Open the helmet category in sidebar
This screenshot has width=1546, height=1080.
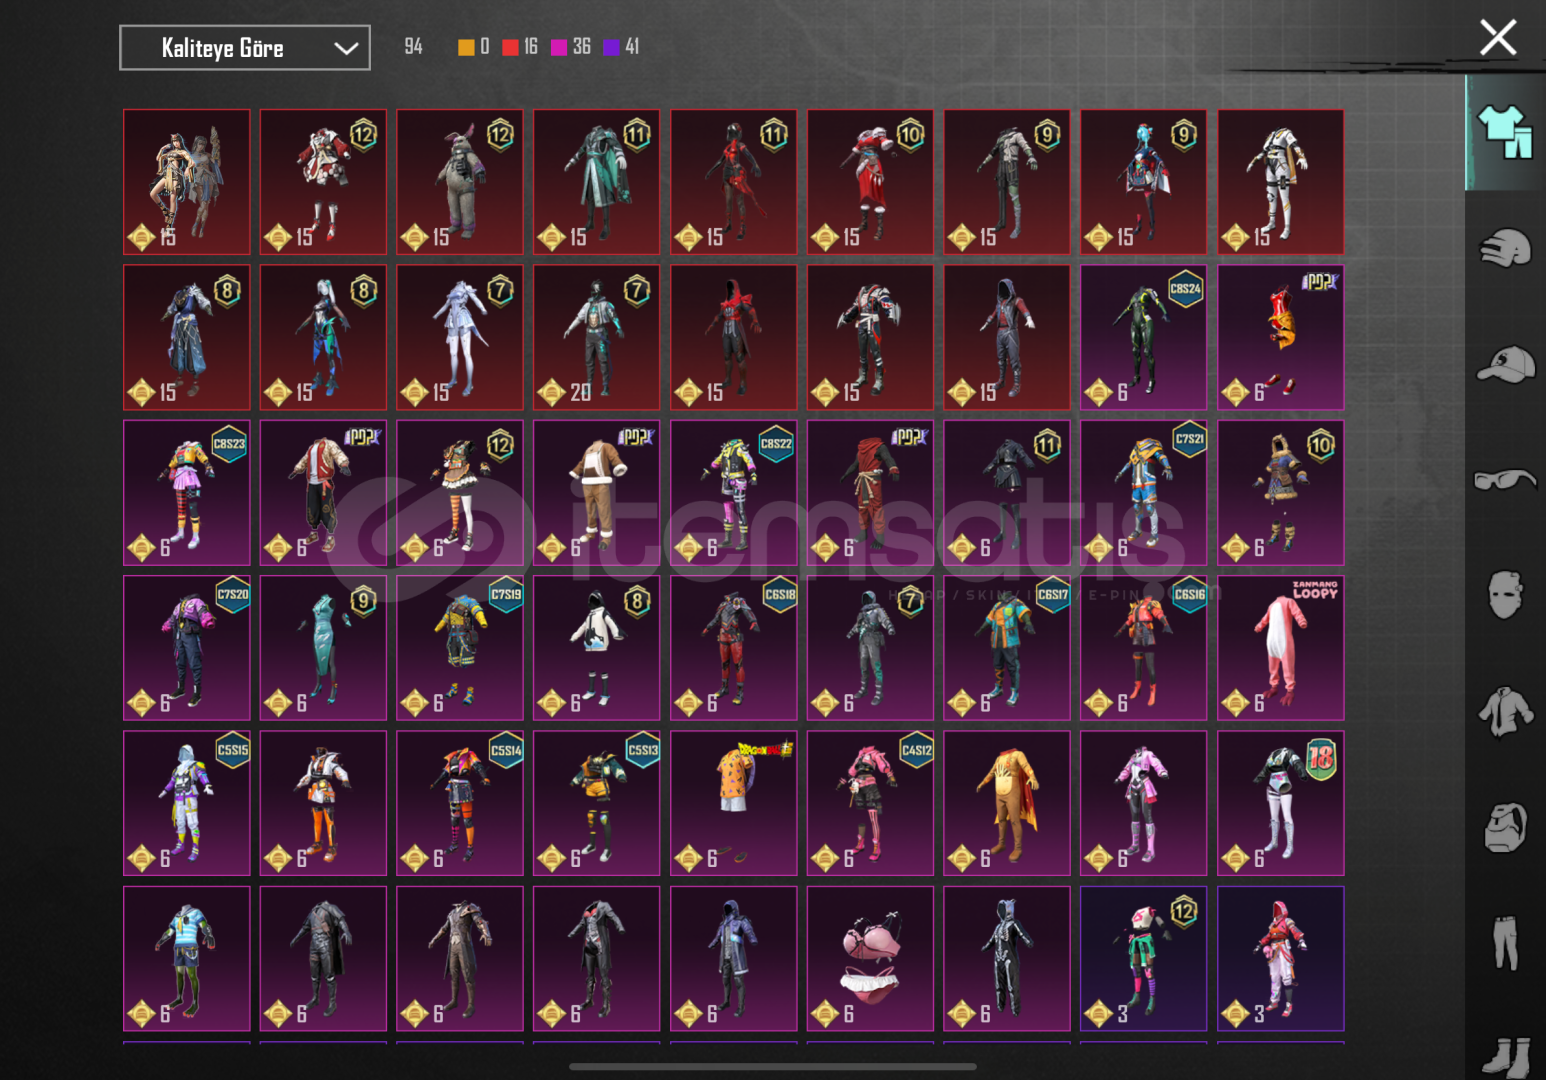pyautogui.click(x=1505, y=248)
